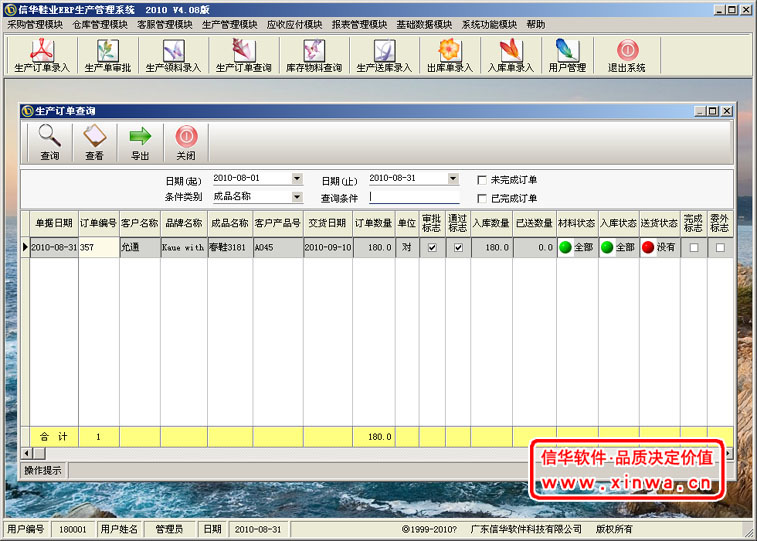Toggle the 委外标志 checkbox for order 357

pos(720,248)
